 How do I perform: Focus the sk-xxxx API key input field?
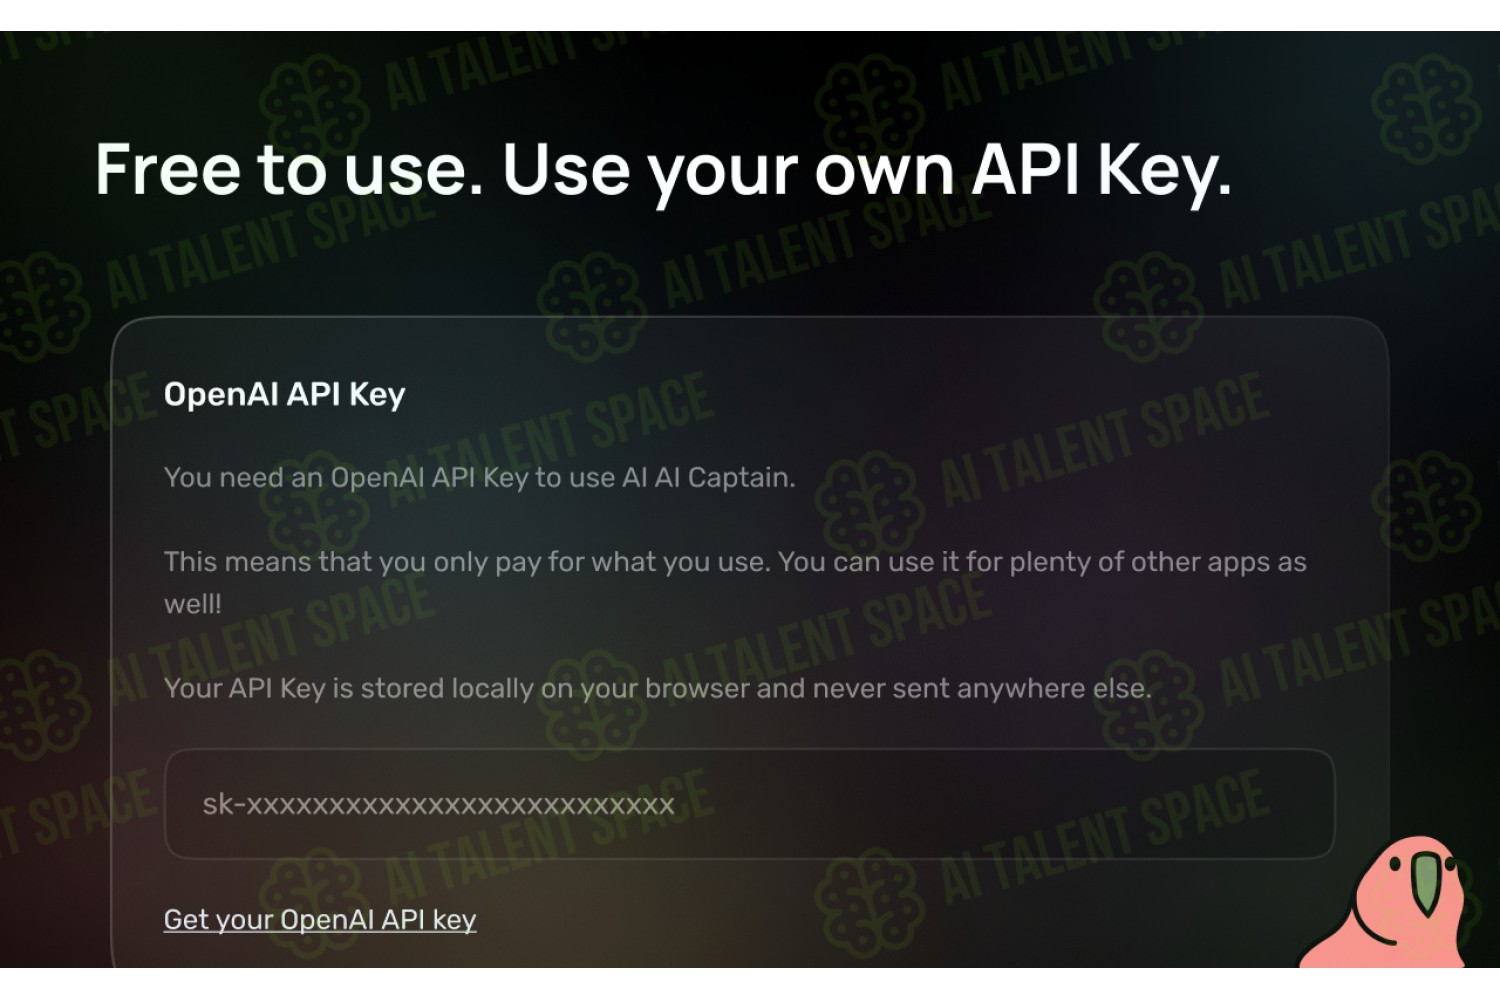750,804
